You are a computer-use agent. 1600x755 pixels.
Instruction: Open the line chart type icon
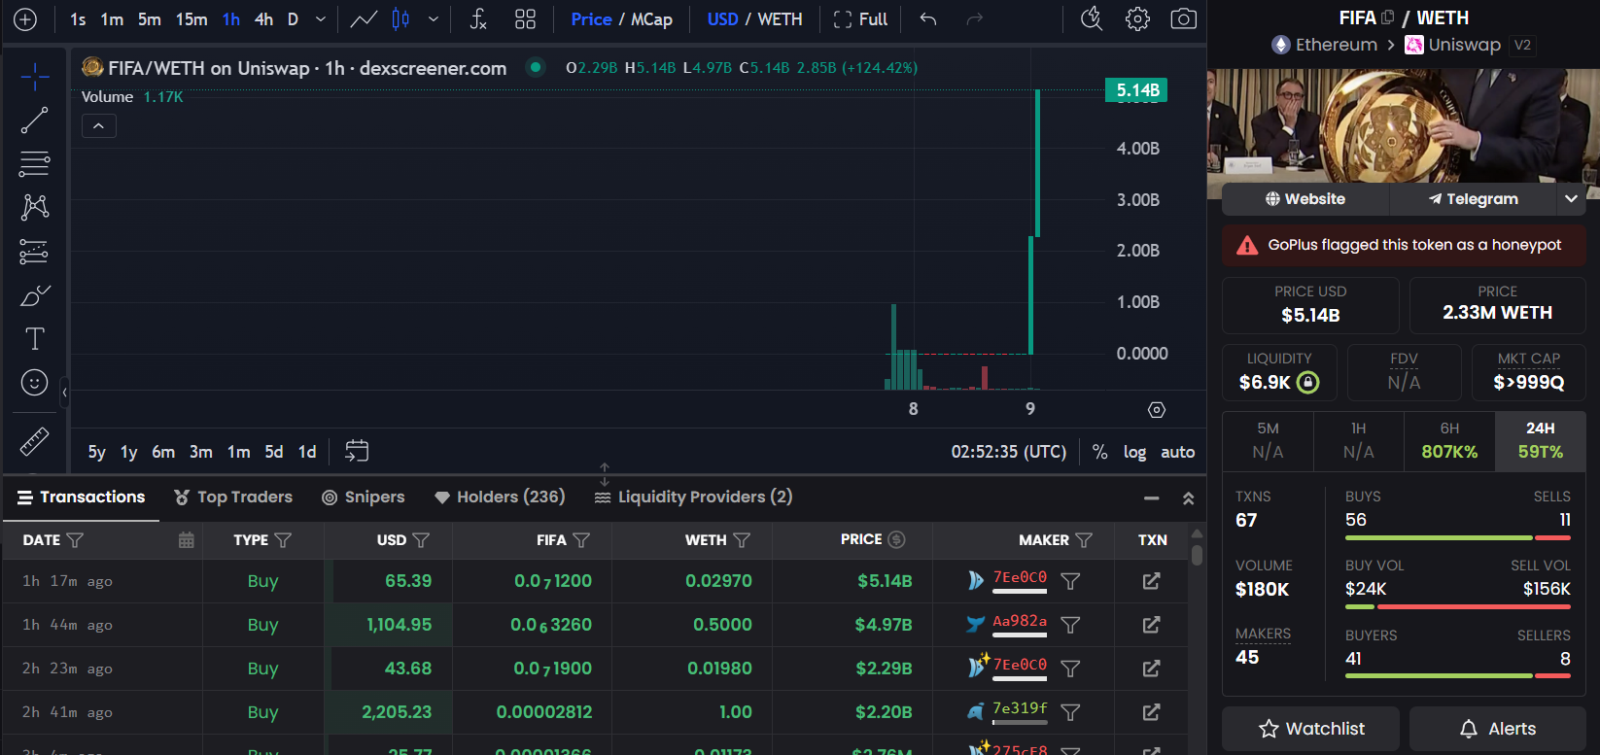tap(364, 19)
